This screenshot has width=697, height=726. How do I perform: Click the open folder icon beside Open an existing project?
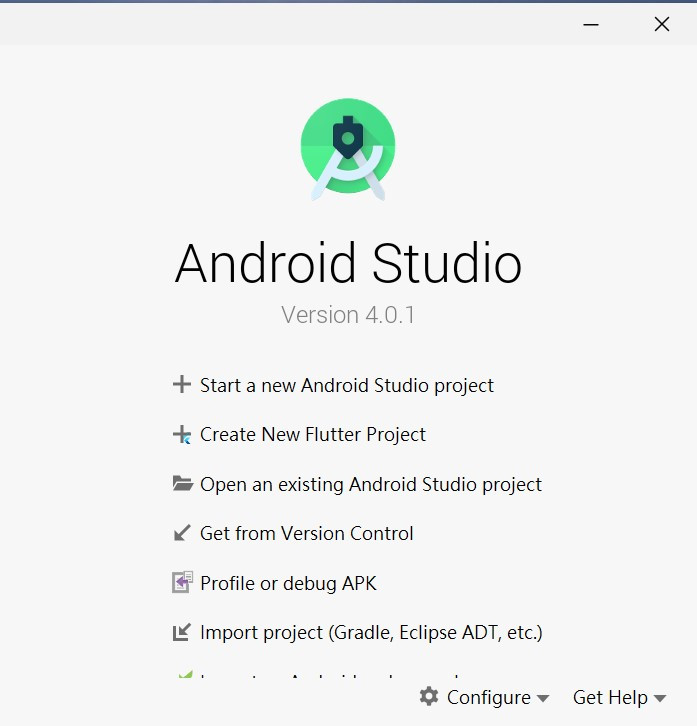coord(182,483)
